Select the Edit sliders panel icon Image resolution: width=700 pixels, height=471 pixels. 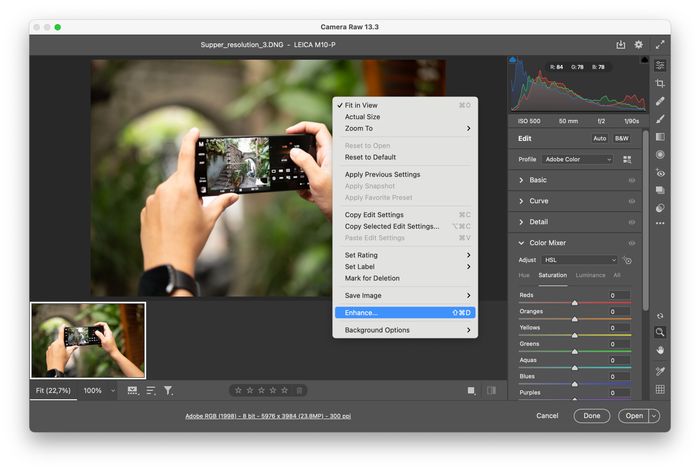[660, 66]
